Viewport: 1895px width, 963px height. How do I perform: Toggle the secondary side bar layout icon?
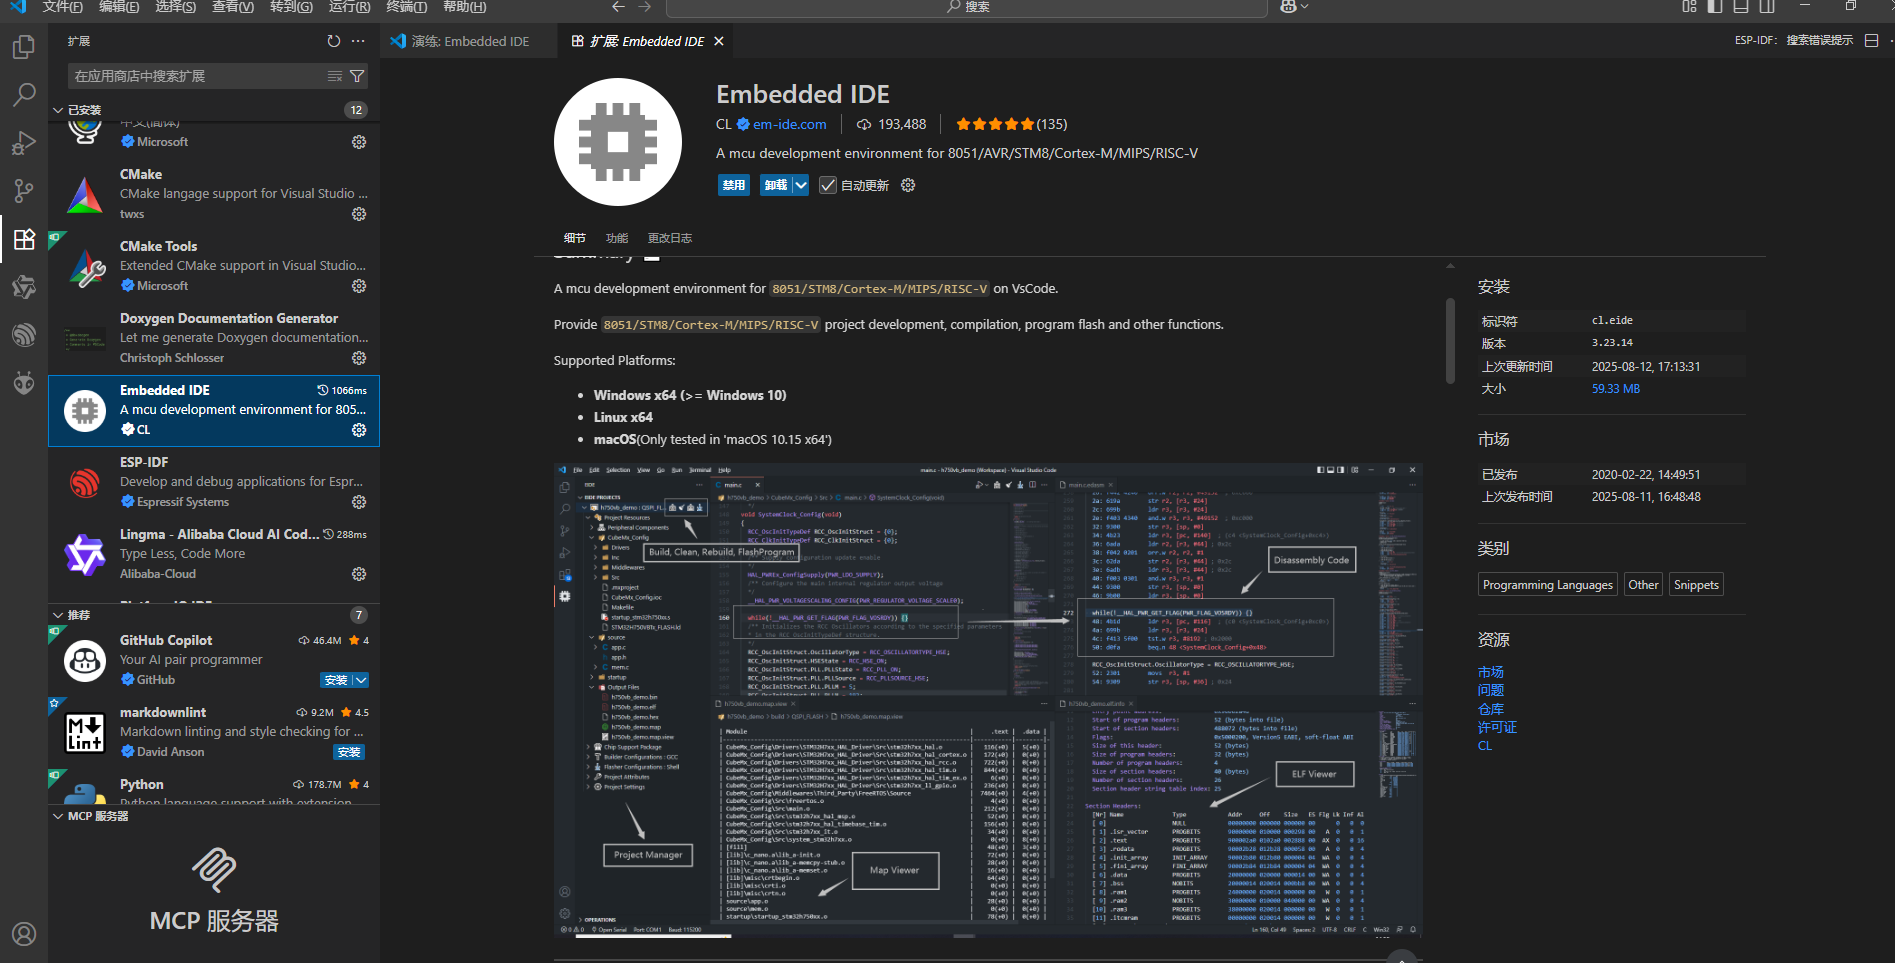pos(1767,7)
